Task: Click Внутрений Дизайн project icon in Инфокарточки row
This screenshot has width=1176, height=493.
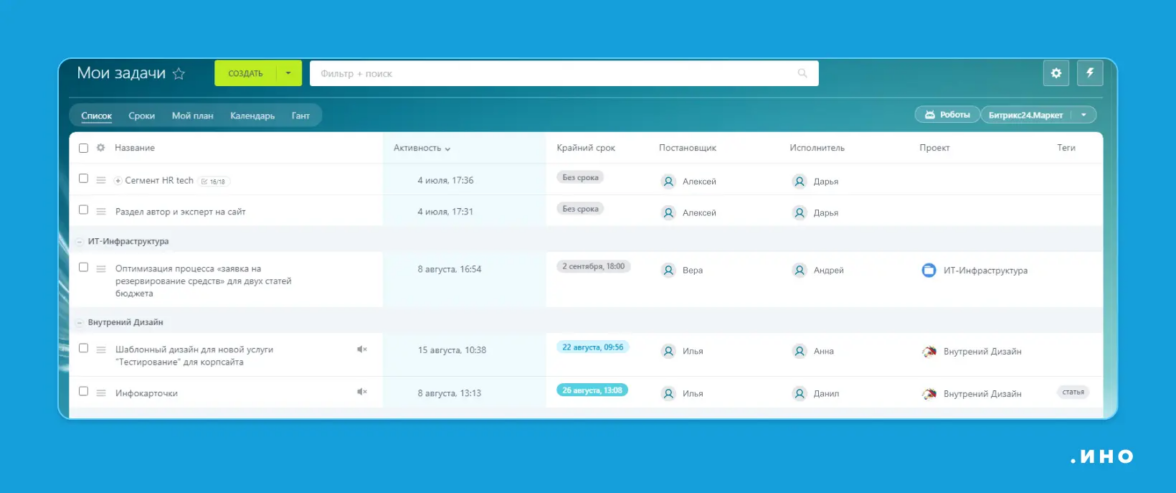Action: (928, 393)
